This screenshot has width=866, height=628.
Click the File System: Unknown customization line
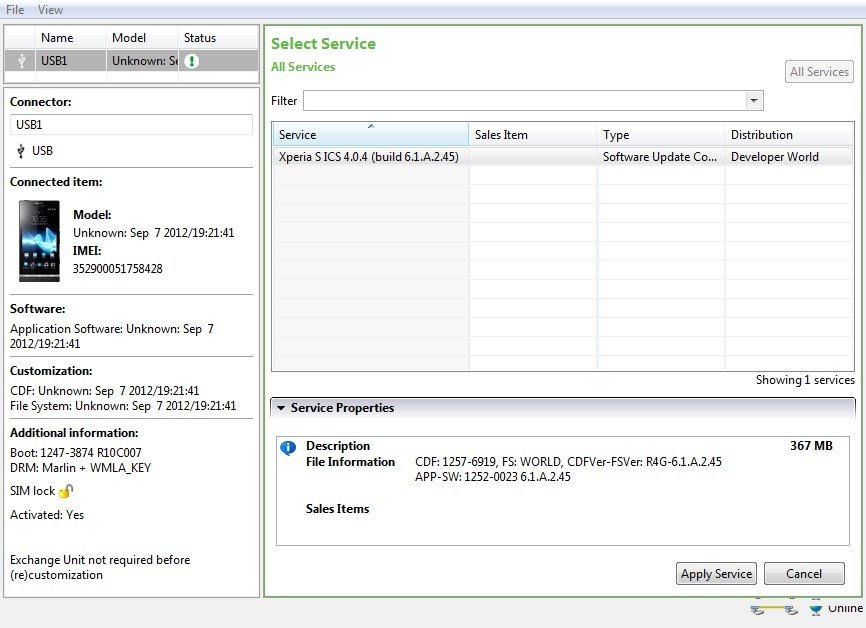point(123,406)
